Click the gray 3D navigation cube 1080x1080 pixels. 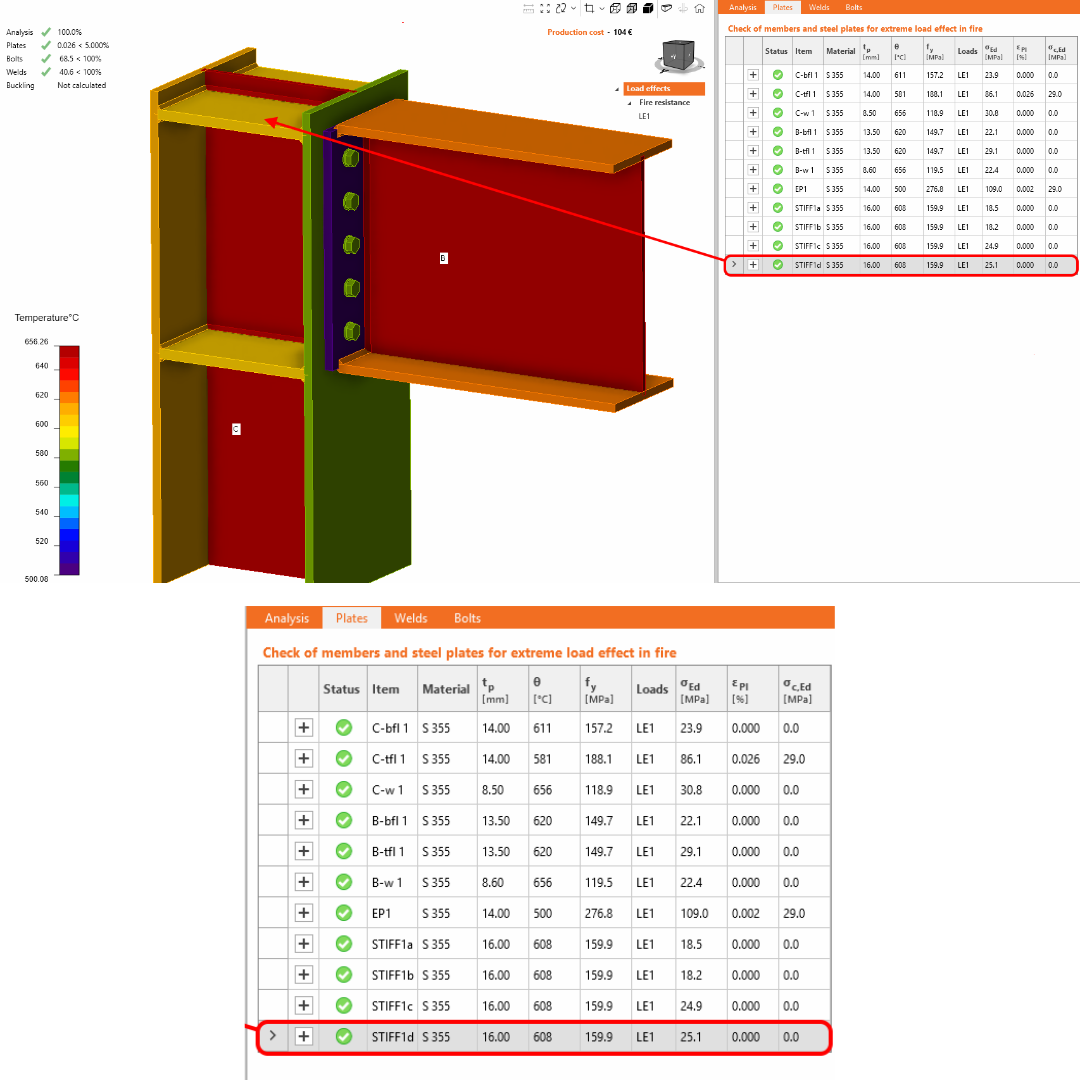point(678,55)
